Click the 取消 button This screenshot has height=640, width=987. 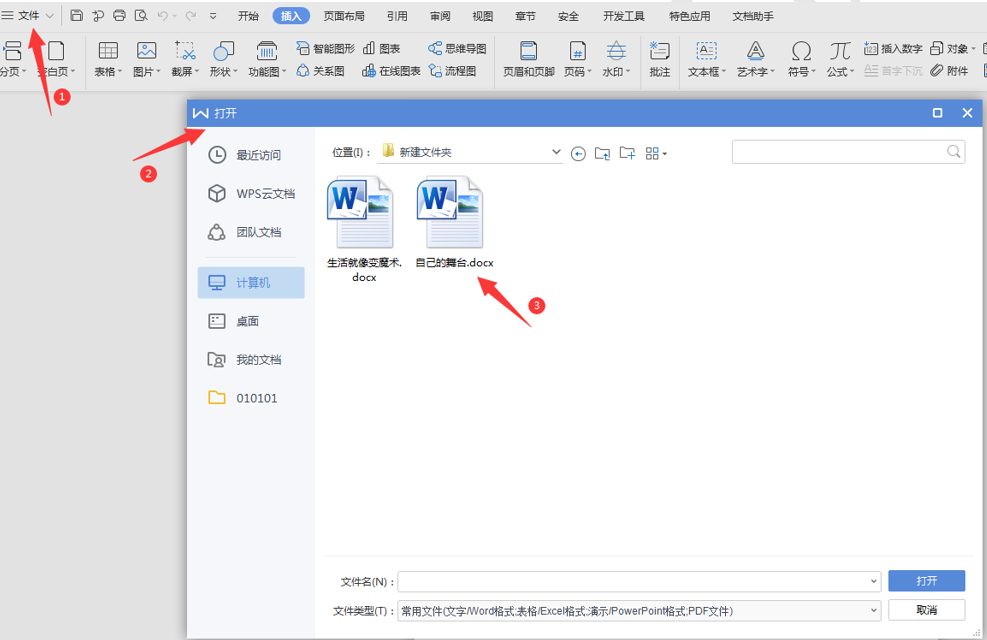927,610
